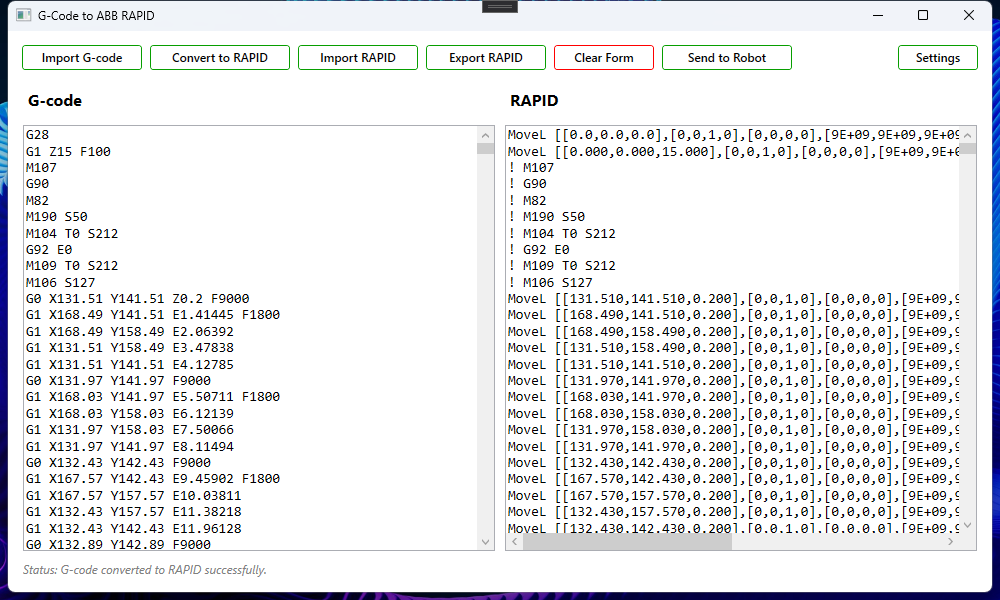Click the "! G92 E0" comment in RAPID
The width and height of the screenshot is (1000, 600).
[546, 250]
